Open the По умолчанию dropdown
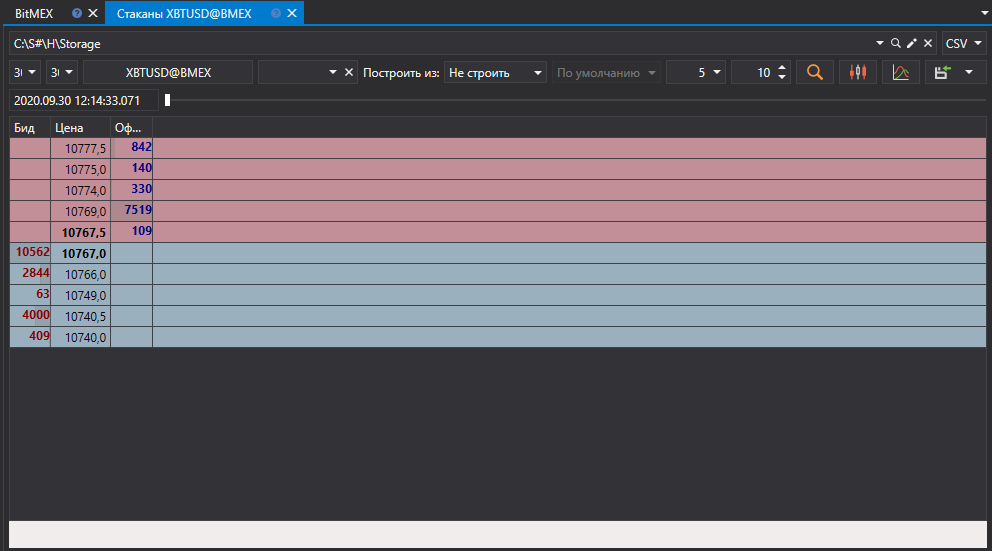992x551 pixels. point(607,73)
